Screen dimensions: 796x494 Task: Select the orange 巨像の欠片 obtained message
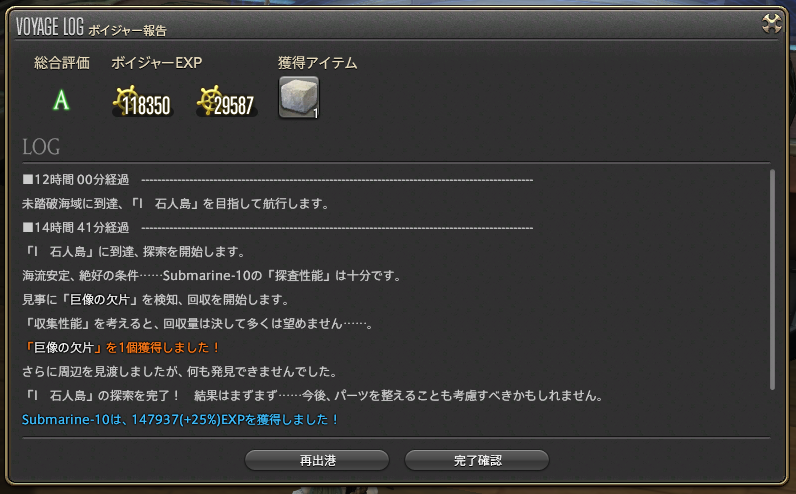point(121,348)
